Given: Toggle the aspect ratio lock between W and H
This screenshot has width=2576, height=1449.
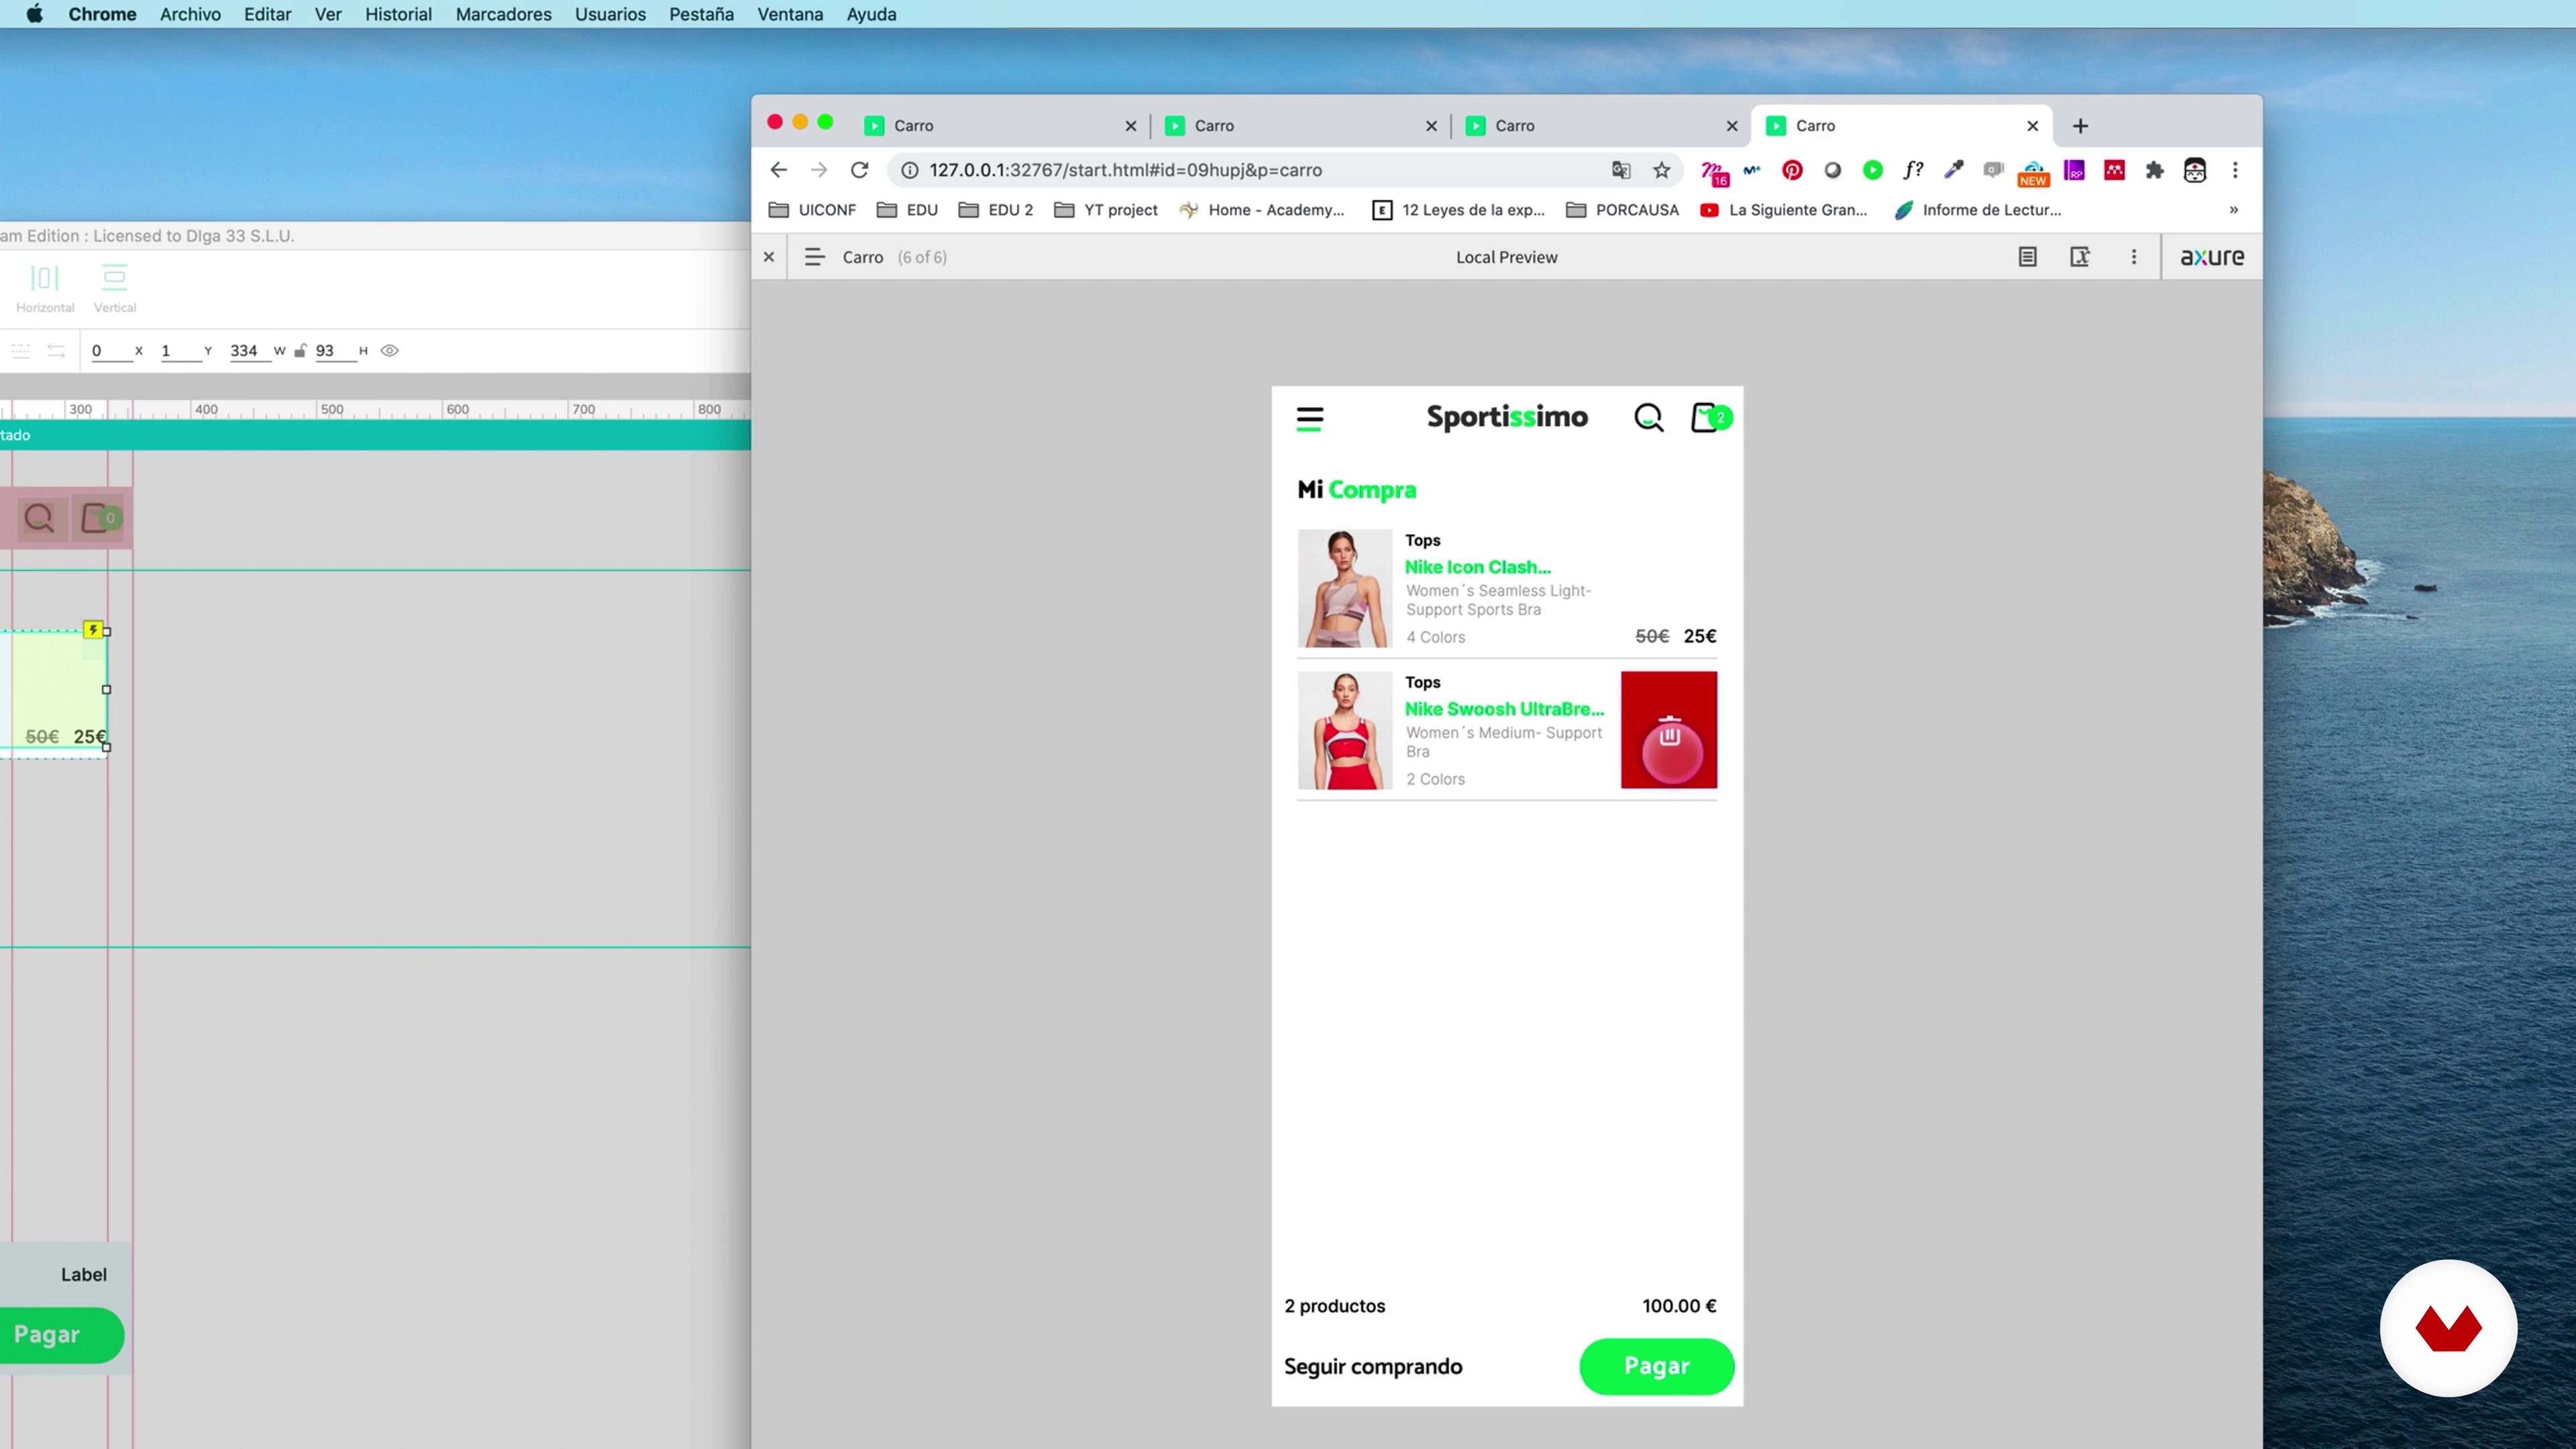Looking at the screenshot, I should [299, 351].
